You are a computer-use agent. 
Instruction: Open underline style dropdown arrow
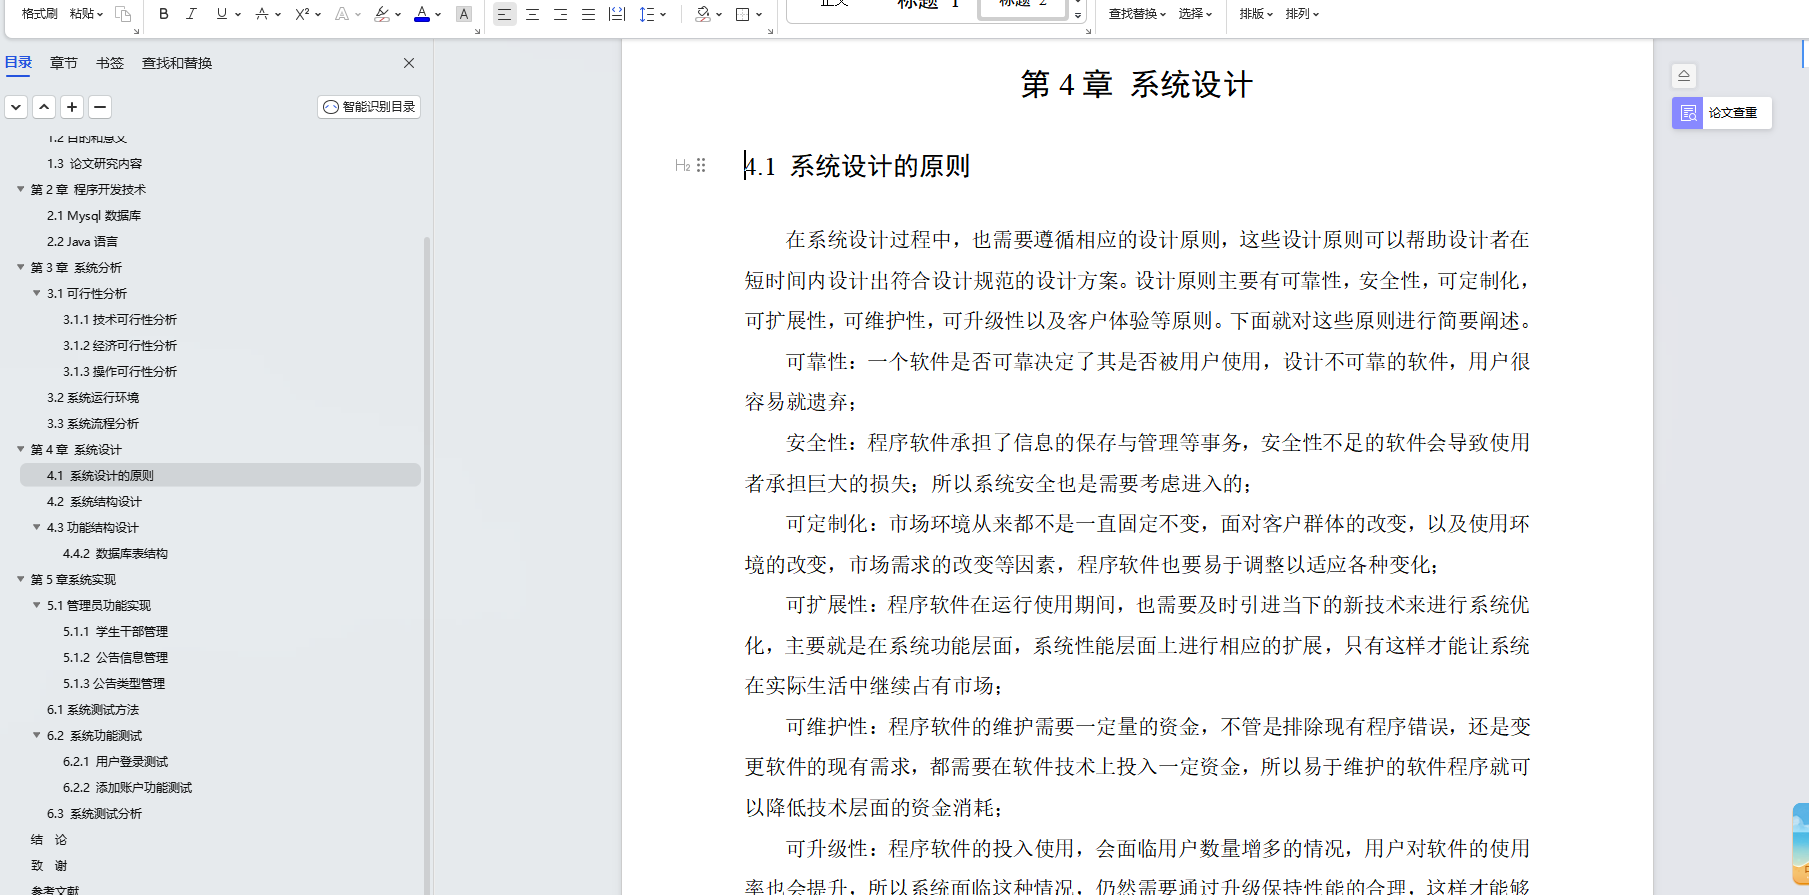(238, 14)
